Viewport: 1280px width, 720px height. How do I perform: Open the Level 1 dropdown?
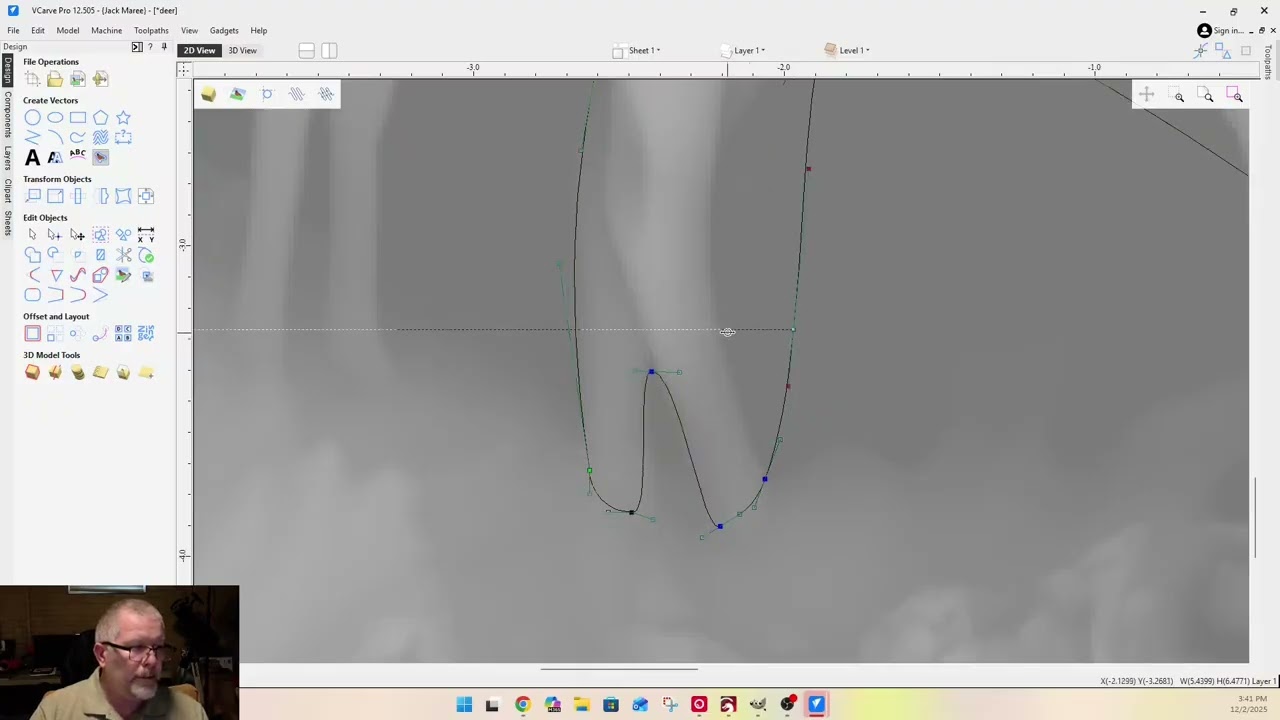click(x=848, y=50)
